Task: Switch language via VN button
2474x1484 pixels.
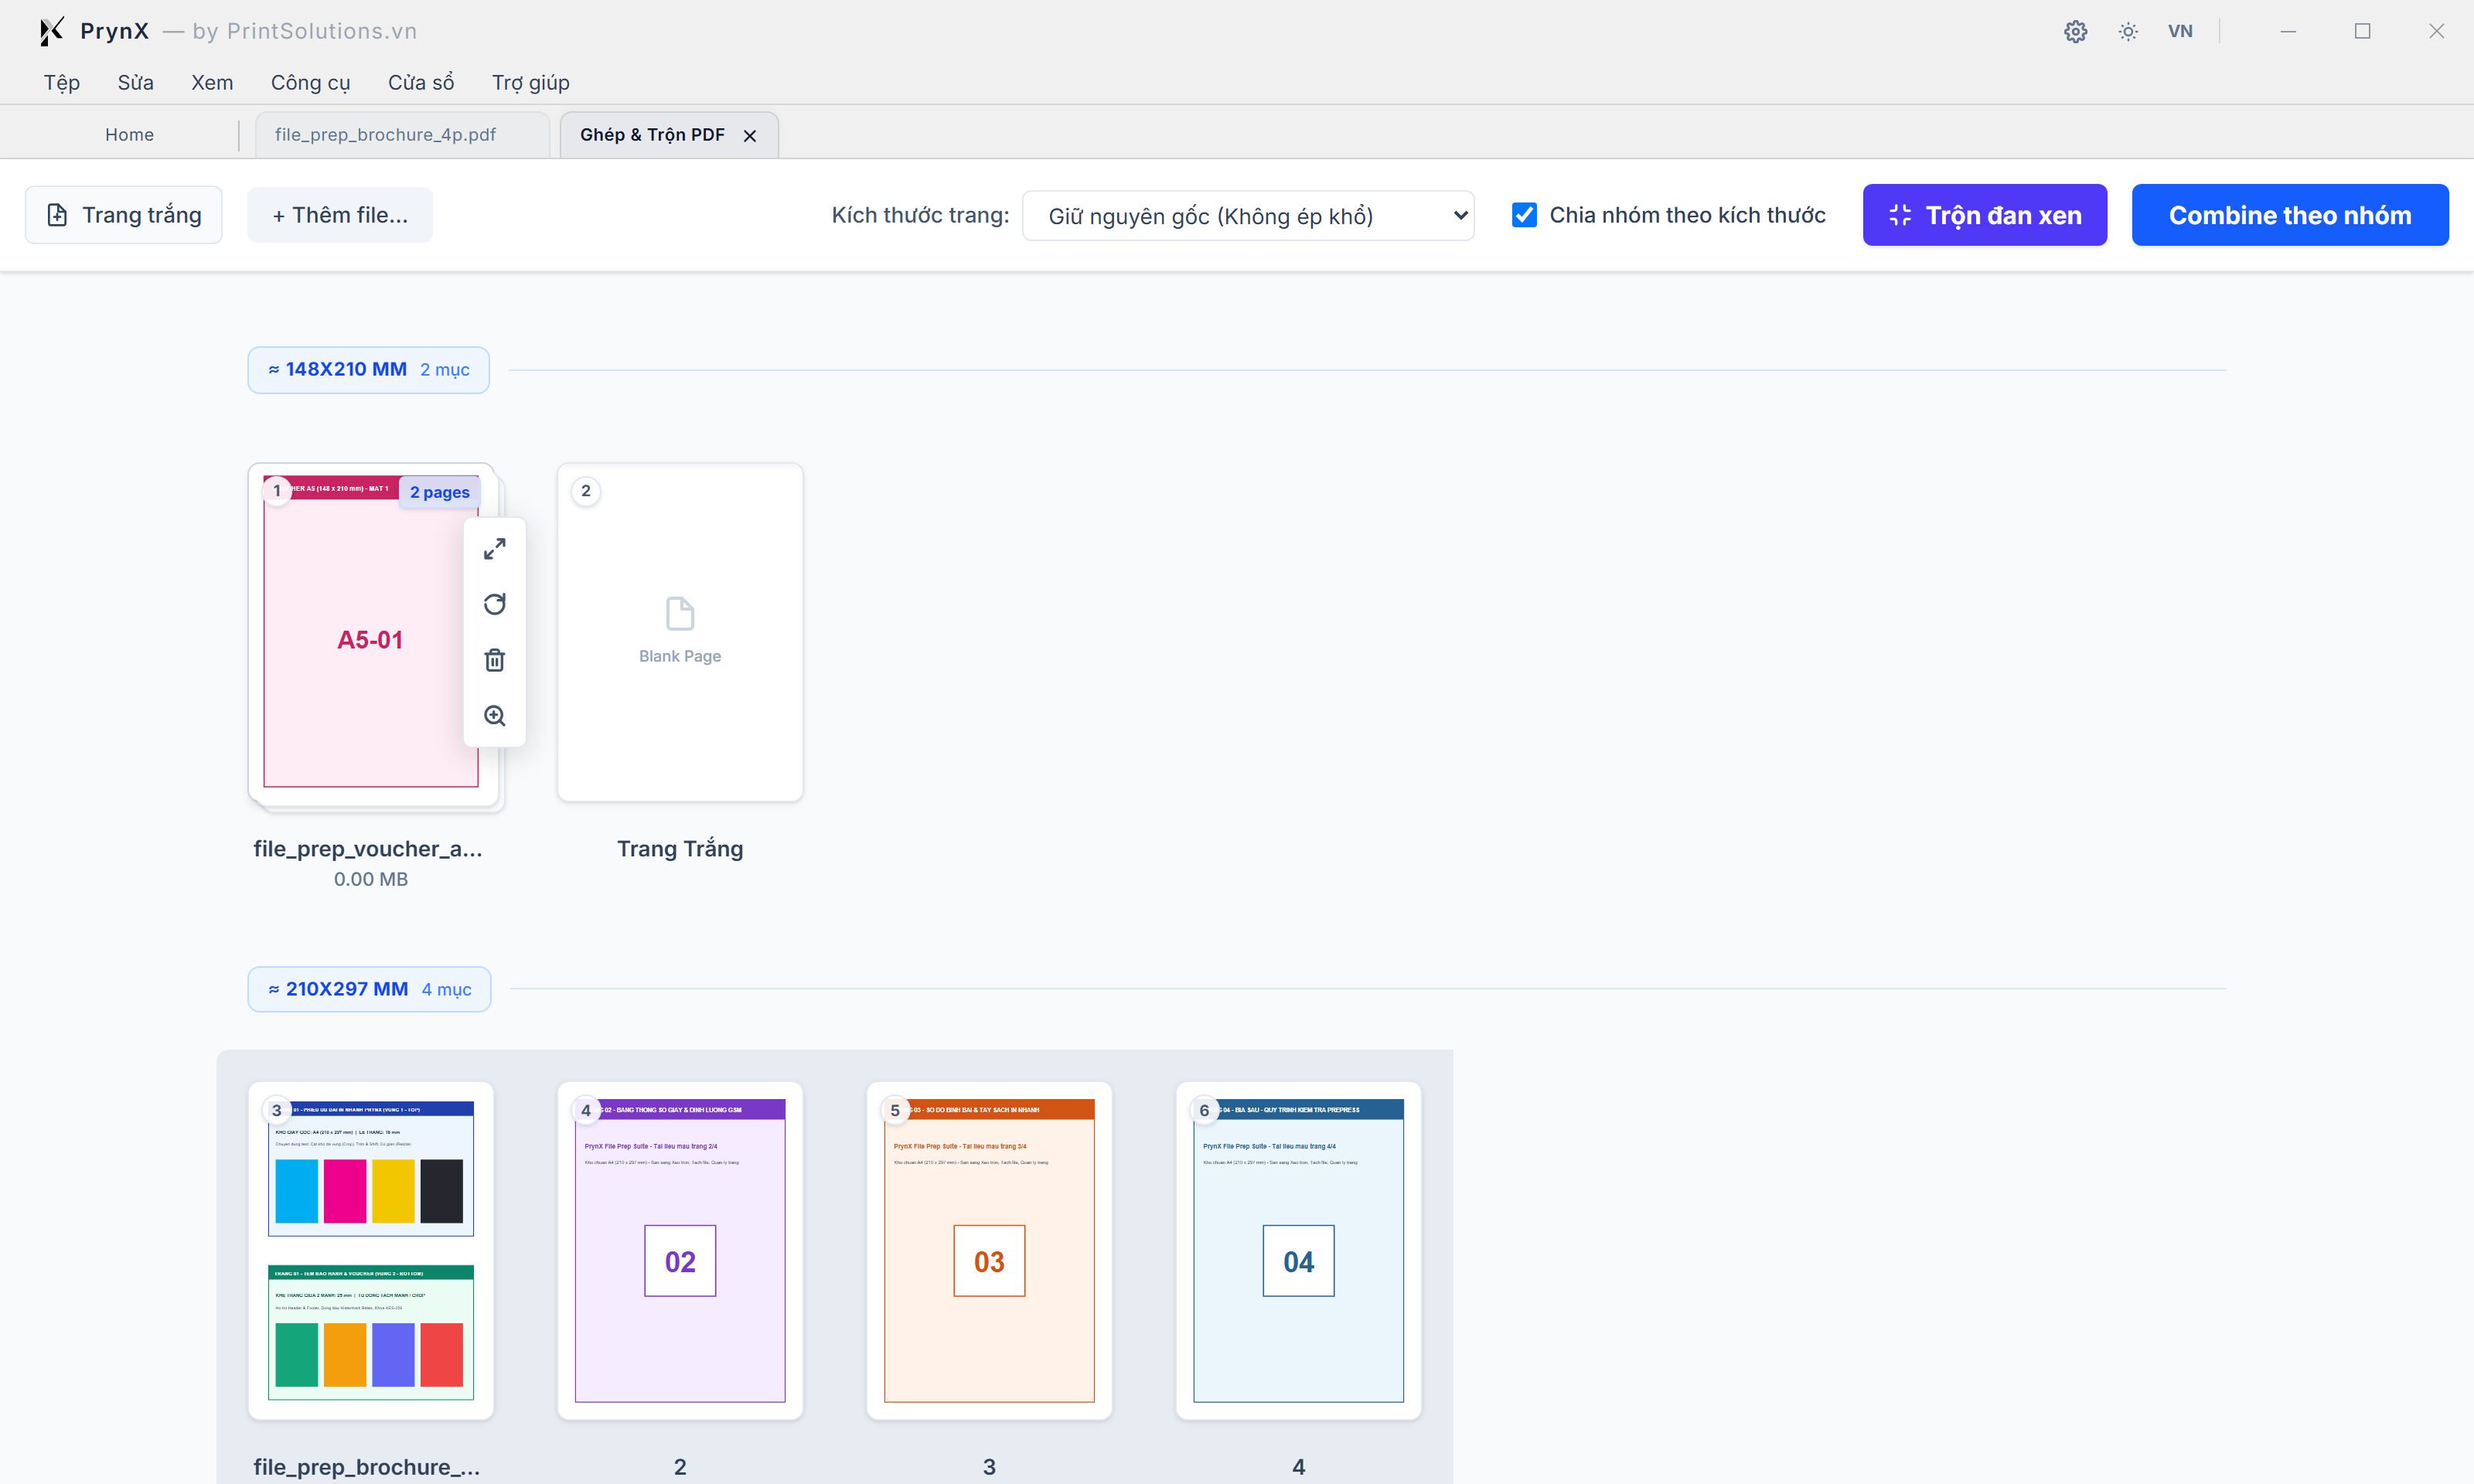Action: (x=2180, y=31)
